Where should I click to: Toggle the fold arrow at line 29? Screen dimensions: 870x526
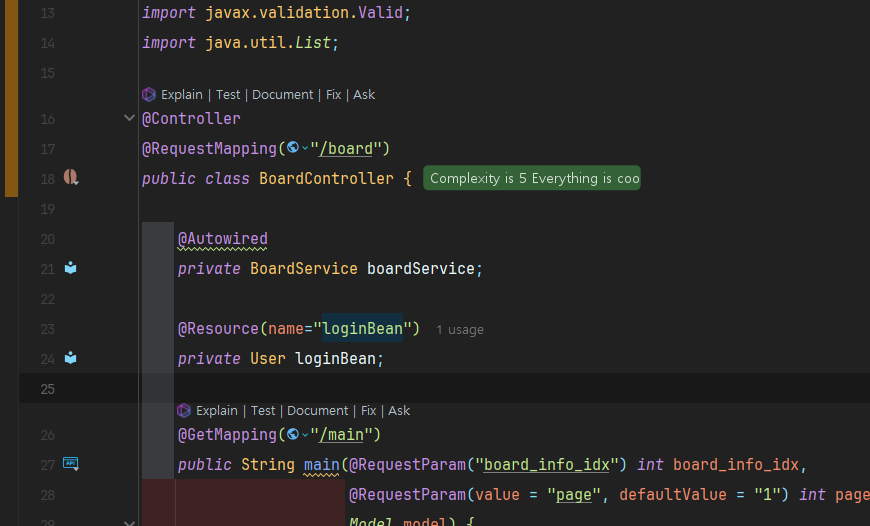[x=129, y=522]
